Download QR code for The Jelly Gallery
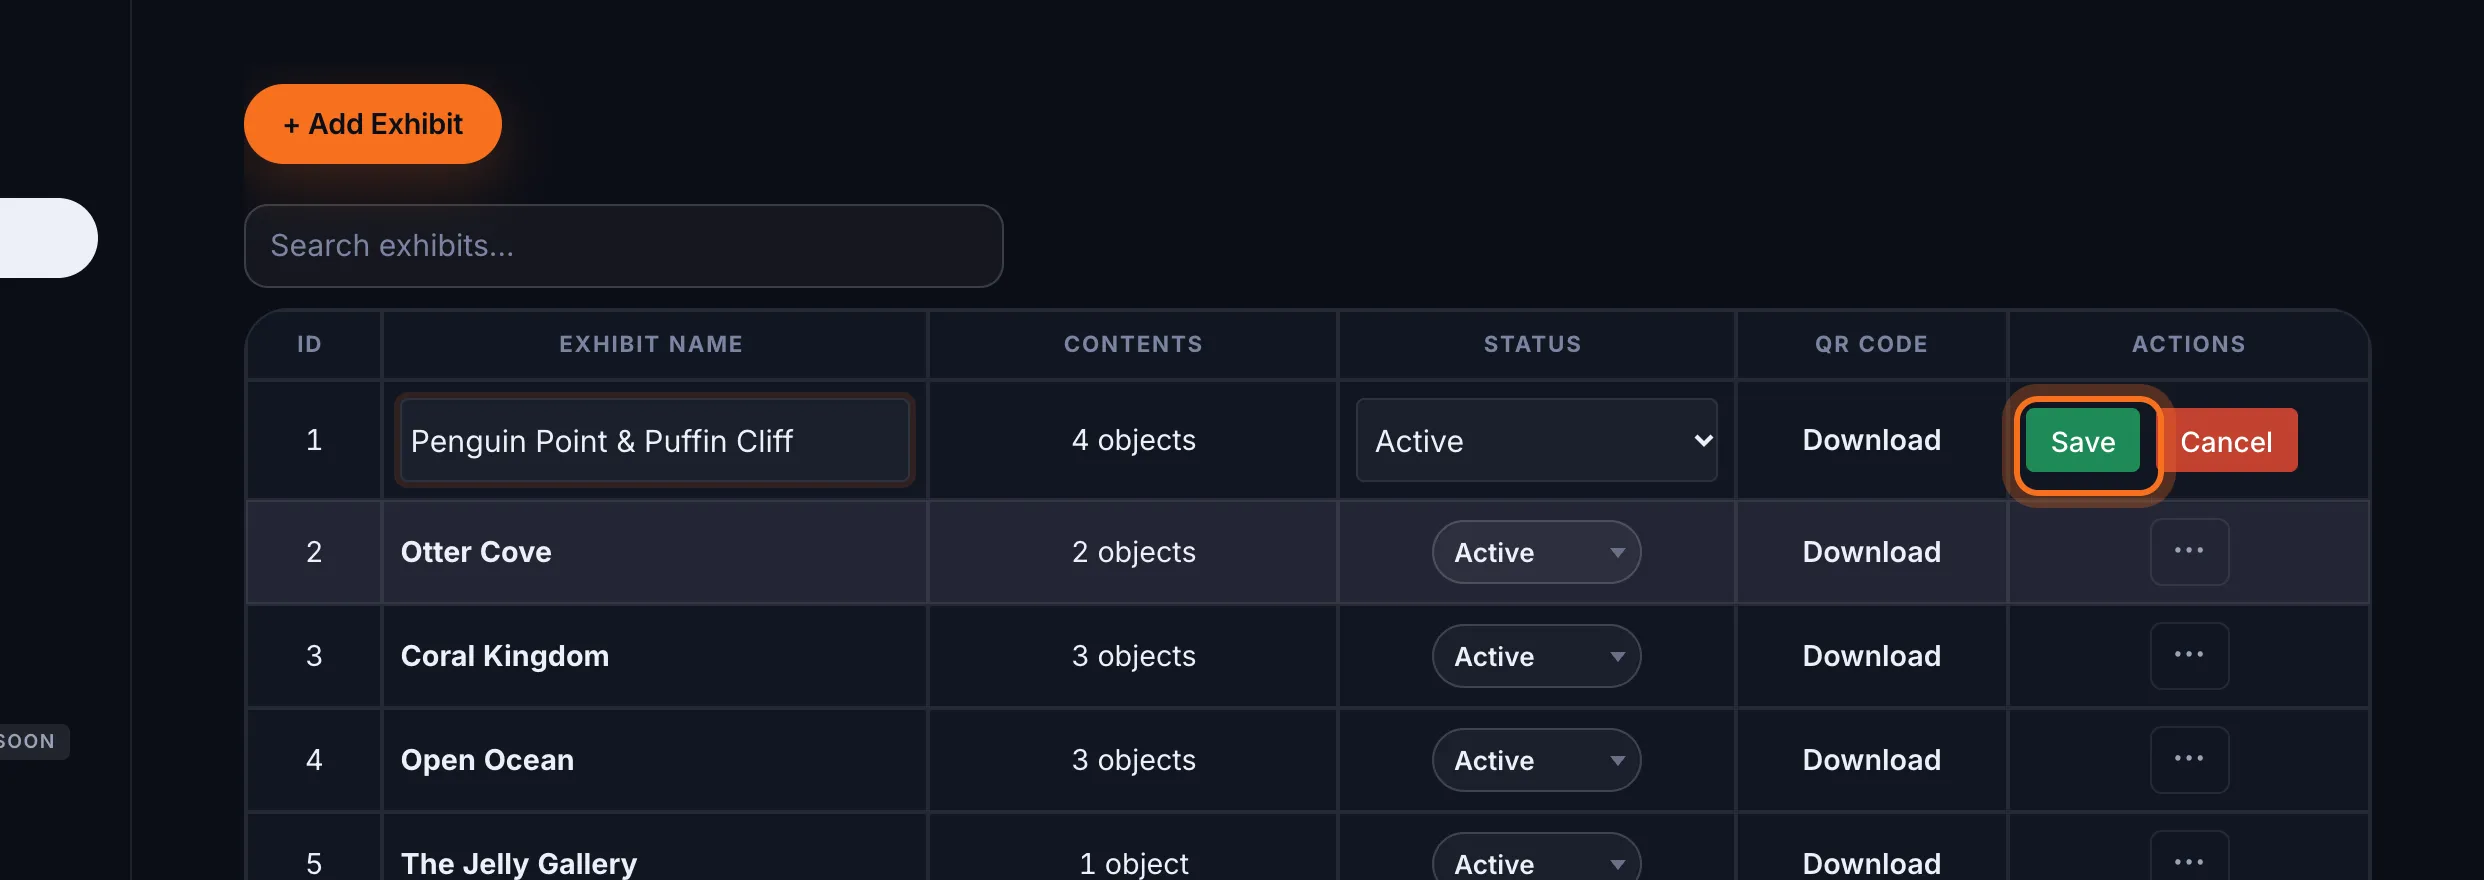Screen dimensions: 2484x880 coord(1871,863)
